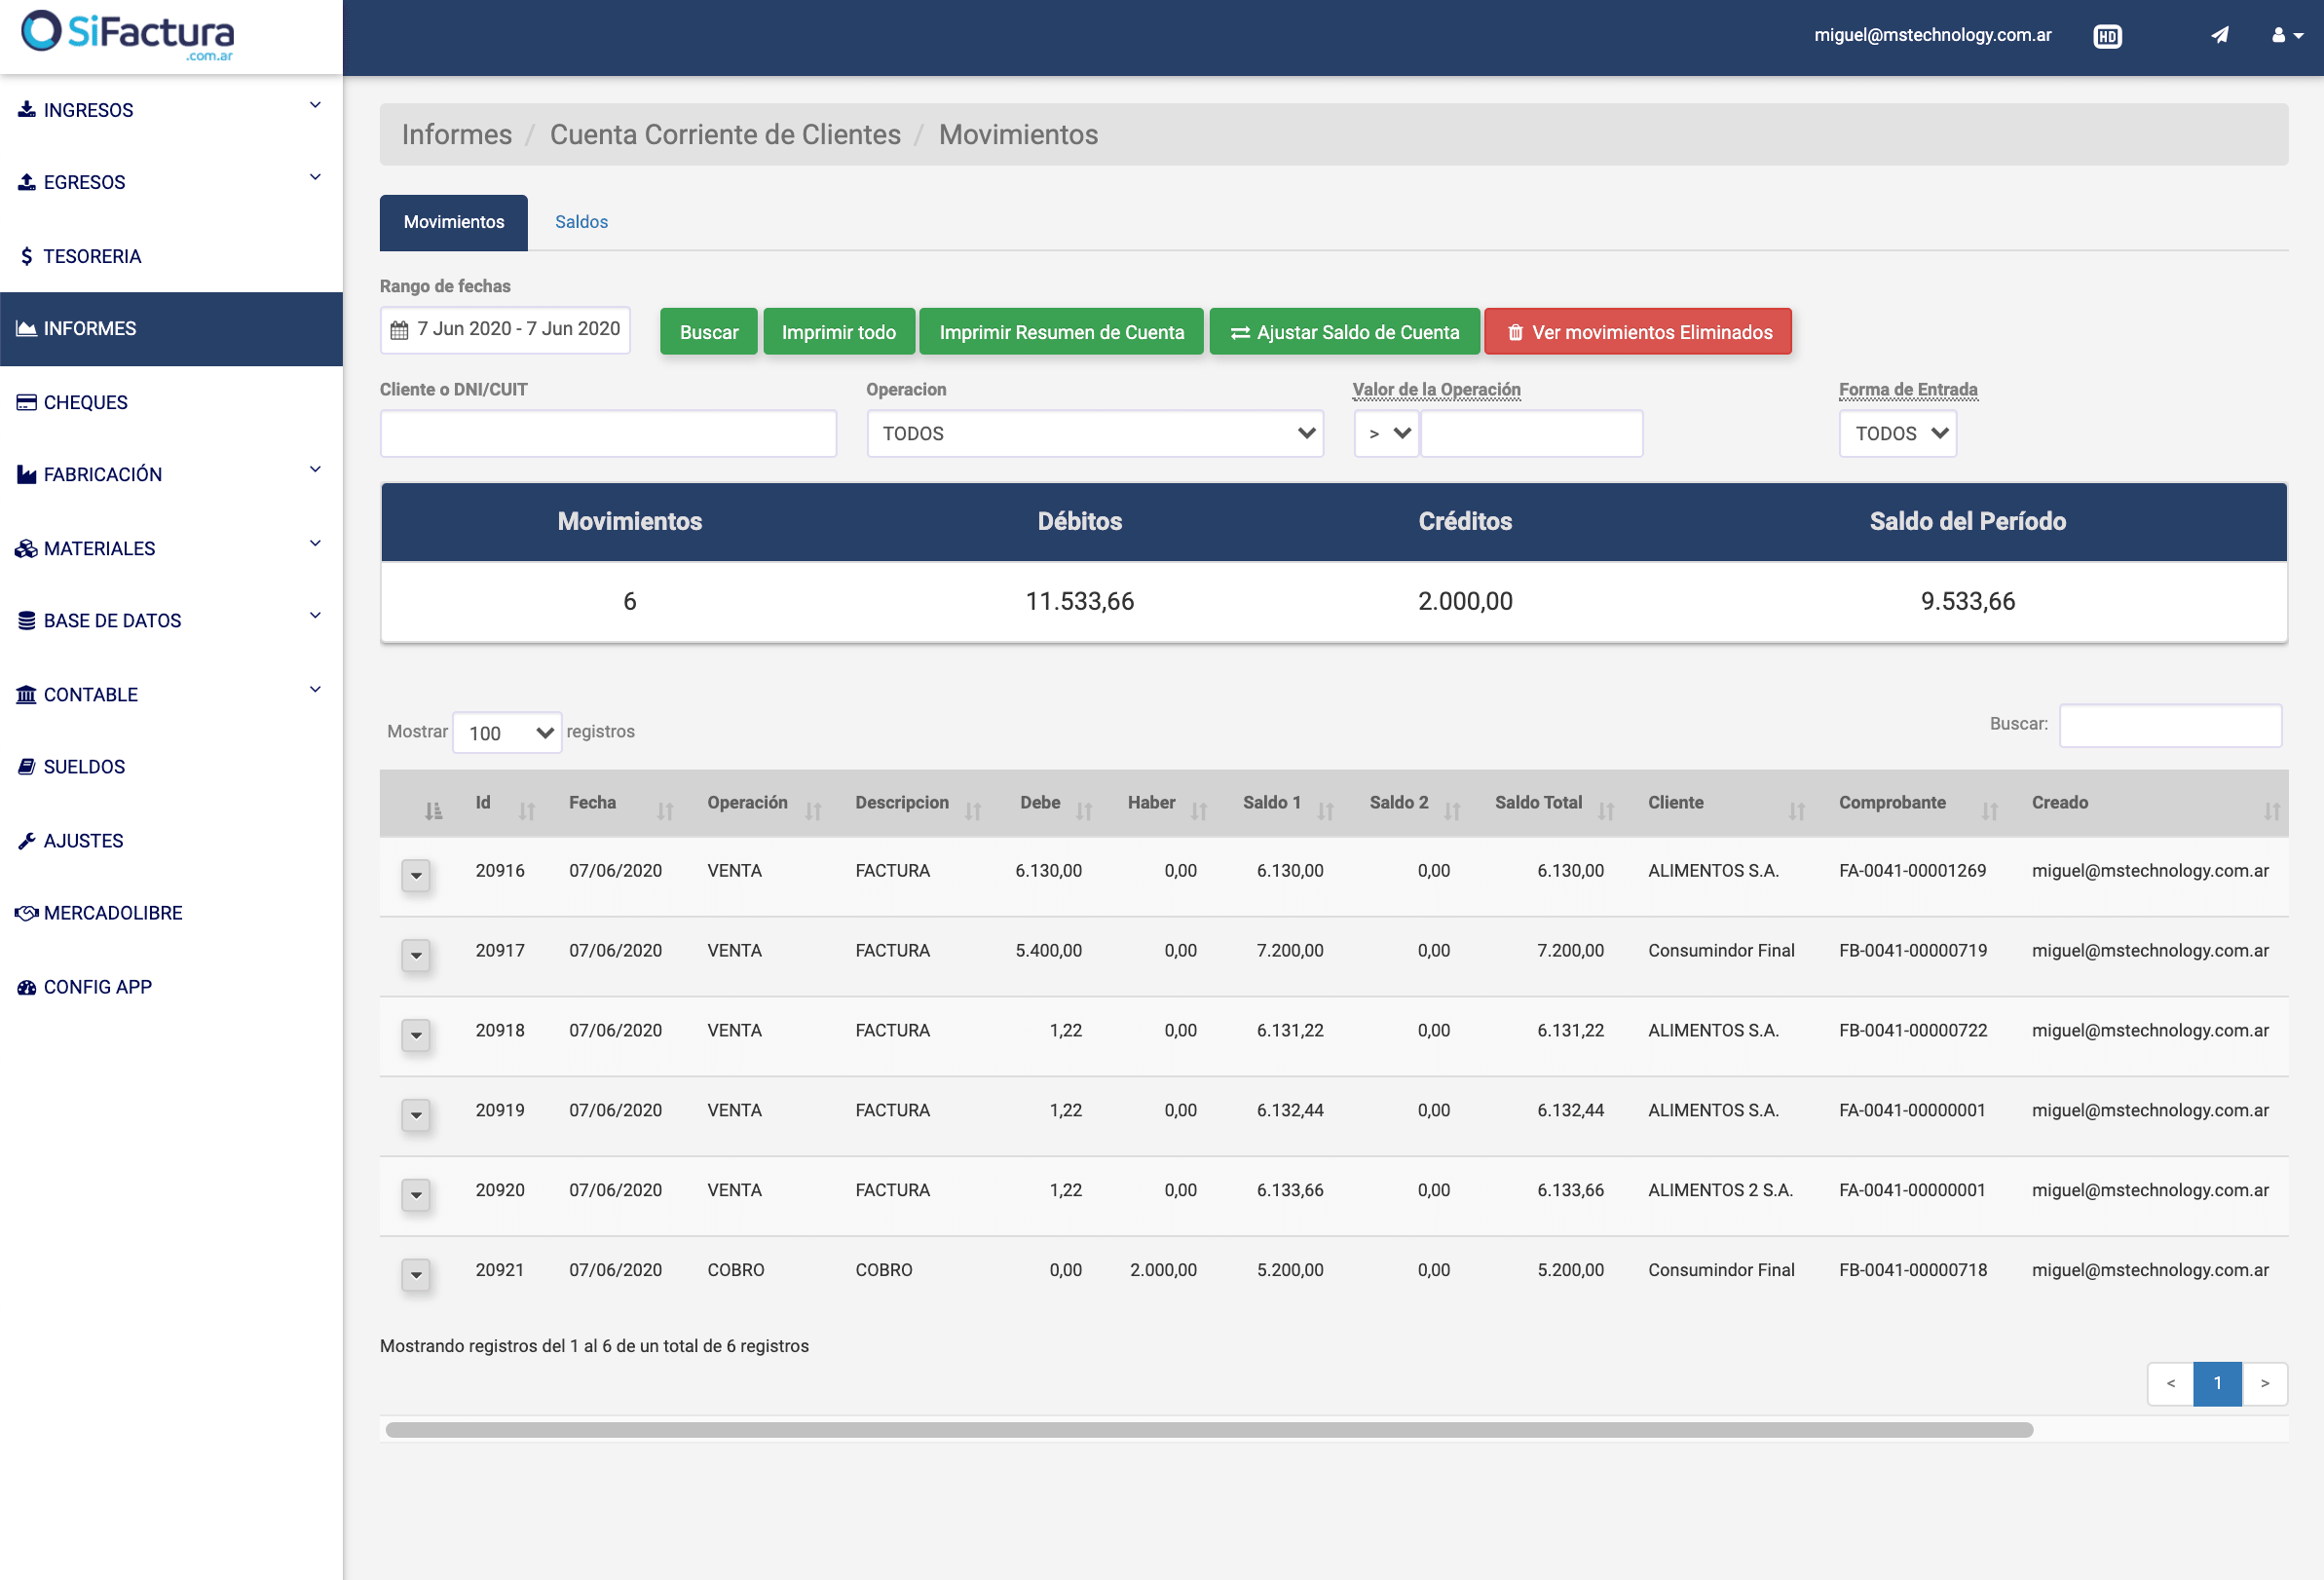Click the green Buscar button

(x=709, y=331)
